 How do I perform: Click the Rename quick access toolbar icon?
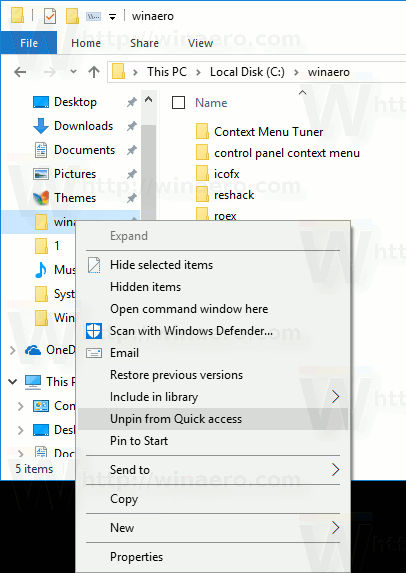[93, 16]
